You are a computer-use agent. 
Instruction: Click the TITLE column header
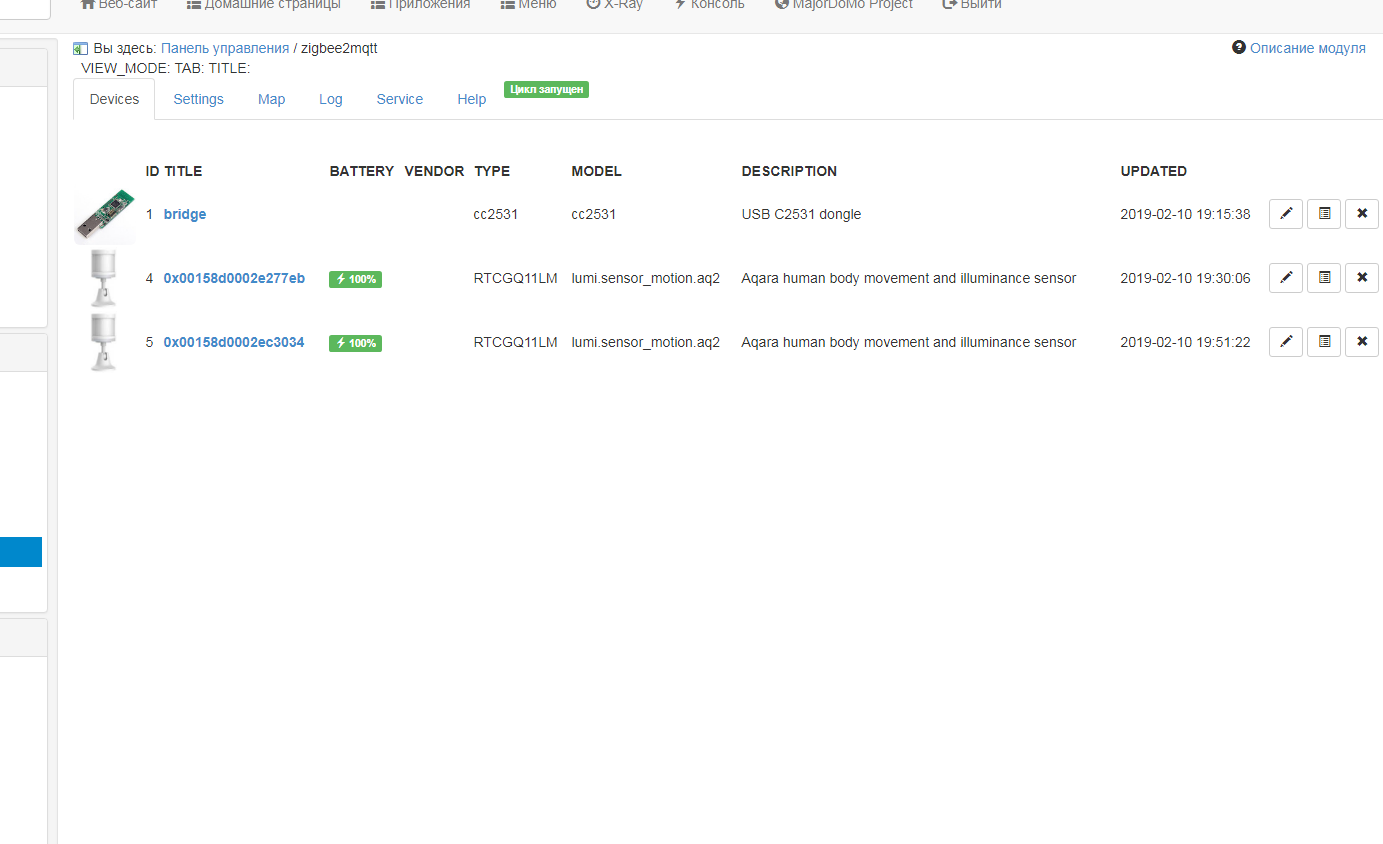pyautogui.click(x=183, y=171)
